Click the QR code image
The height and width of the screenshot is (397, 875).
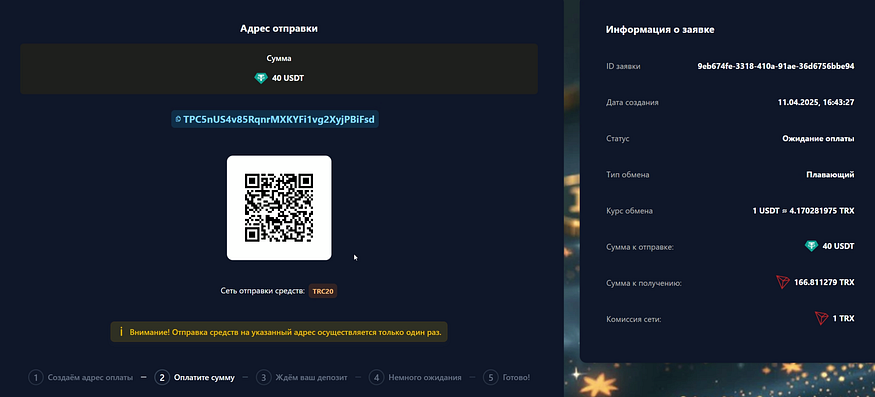(x=279, y=208)
